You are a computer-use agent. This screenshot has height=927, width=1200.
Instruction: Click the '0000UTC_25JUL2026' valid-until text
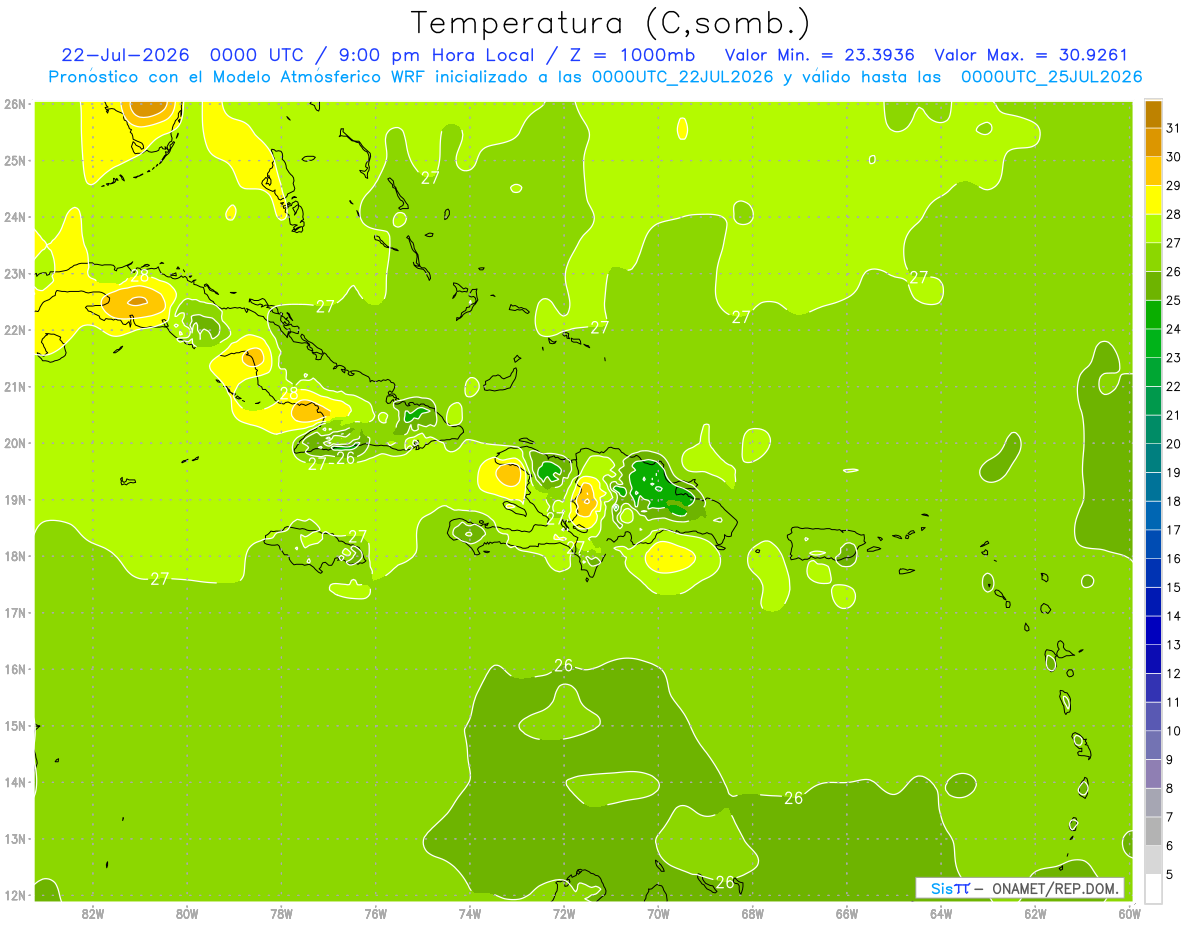pos(1051,76)
